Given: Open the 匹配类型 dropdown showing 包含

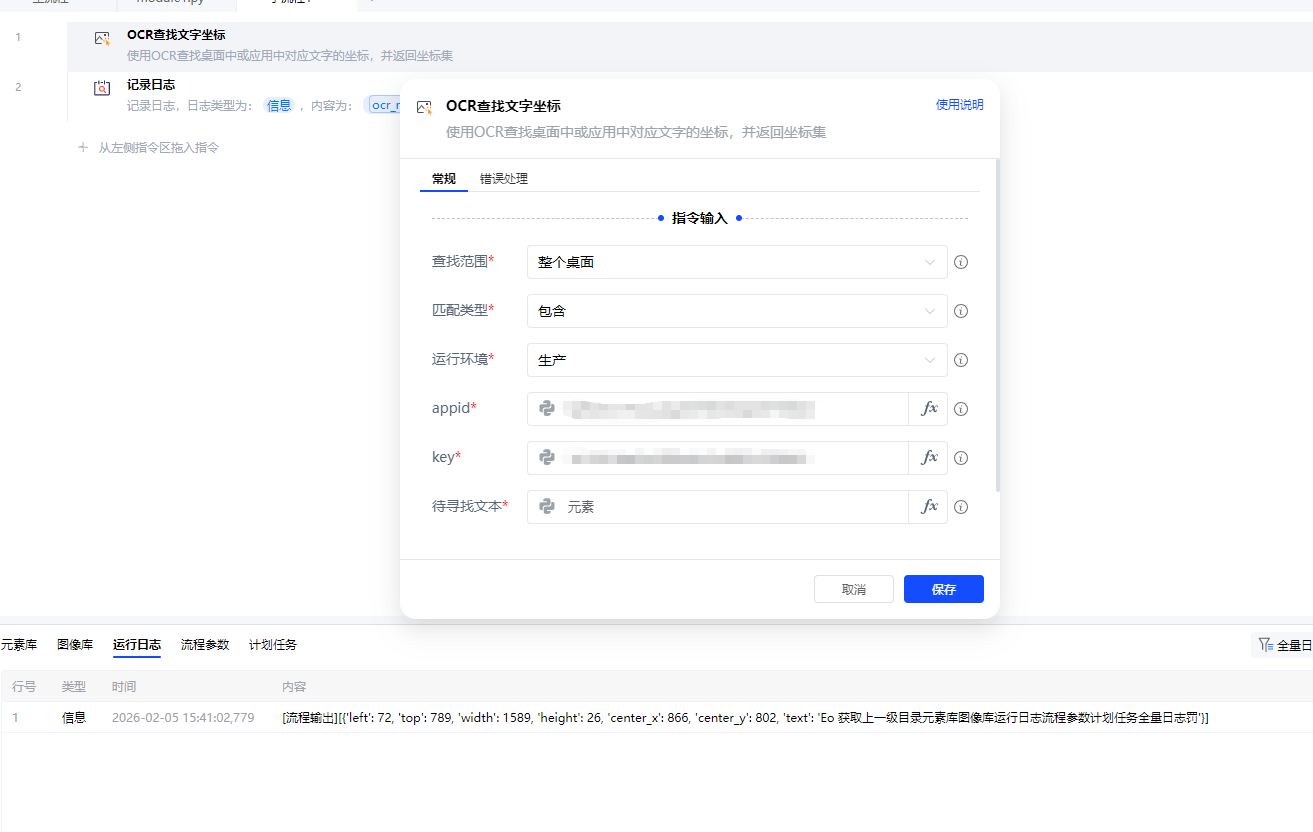Looking at the screenshot, I should (x=736, y=311).
